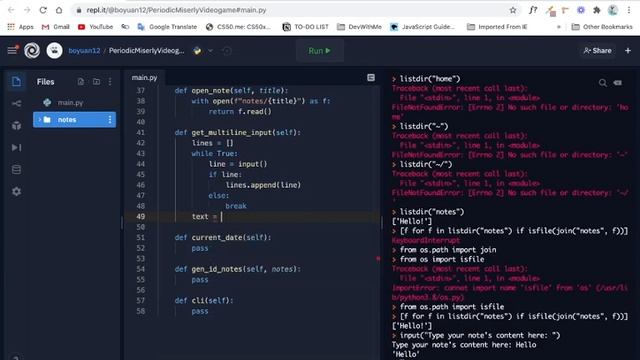Click the 'from os.path import join' console line
The image size is (640, 360).
(x=448, y=250)
